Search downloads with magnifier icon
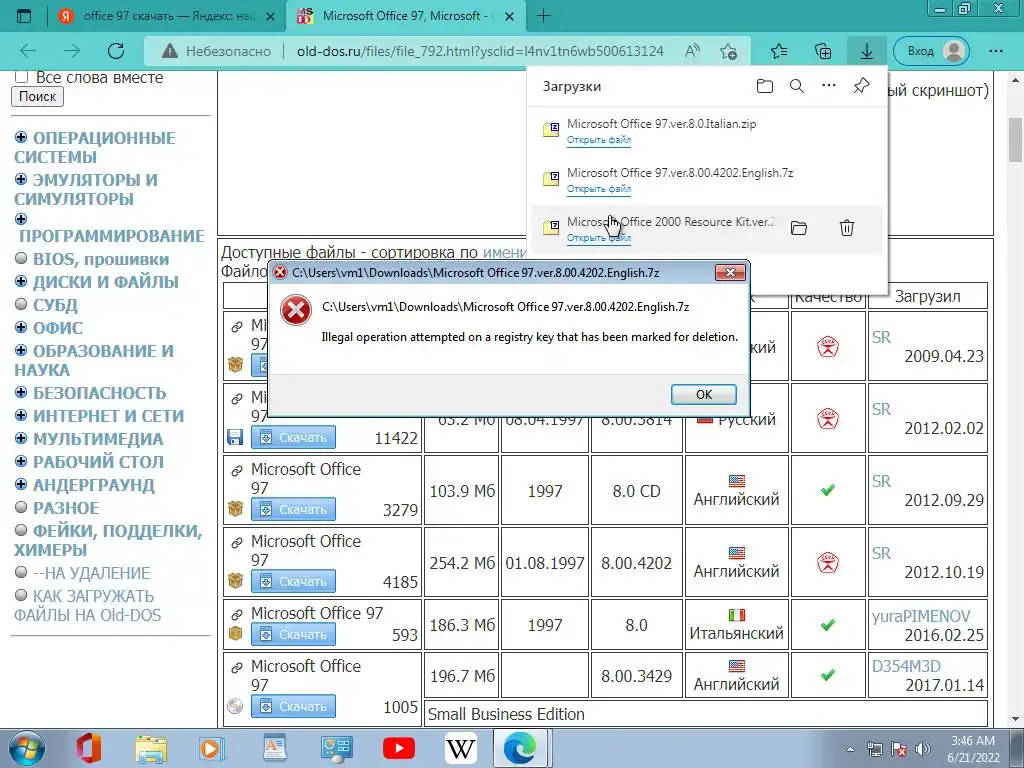 coord(797,86)
